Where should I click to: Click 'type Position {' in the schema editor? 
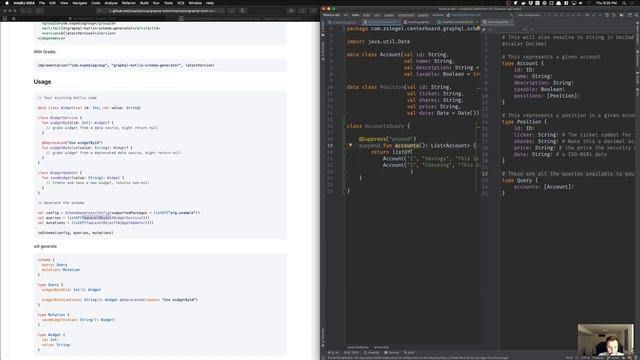point(524,122)
